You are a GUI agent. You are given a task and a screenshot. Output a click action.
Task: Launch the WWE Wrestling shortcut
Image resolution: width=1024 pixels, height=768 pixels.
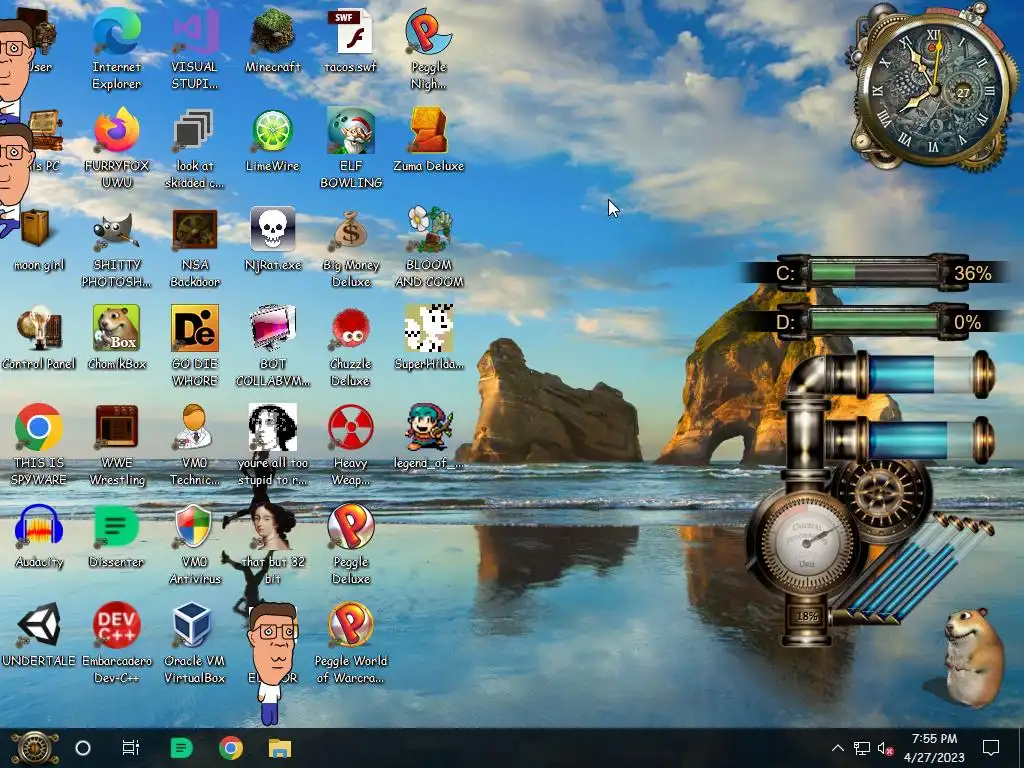116,428
